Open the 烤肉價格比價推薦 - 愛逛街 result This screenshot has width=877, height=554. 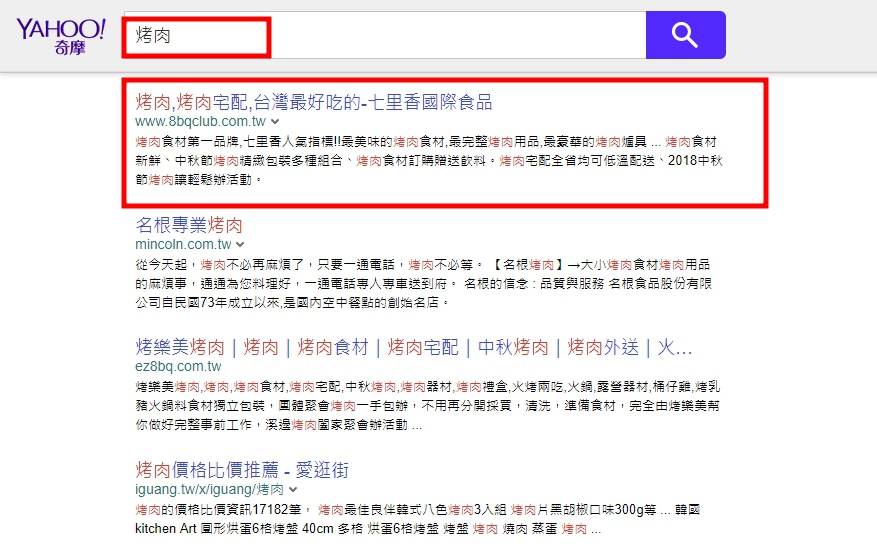coord(242,470)
